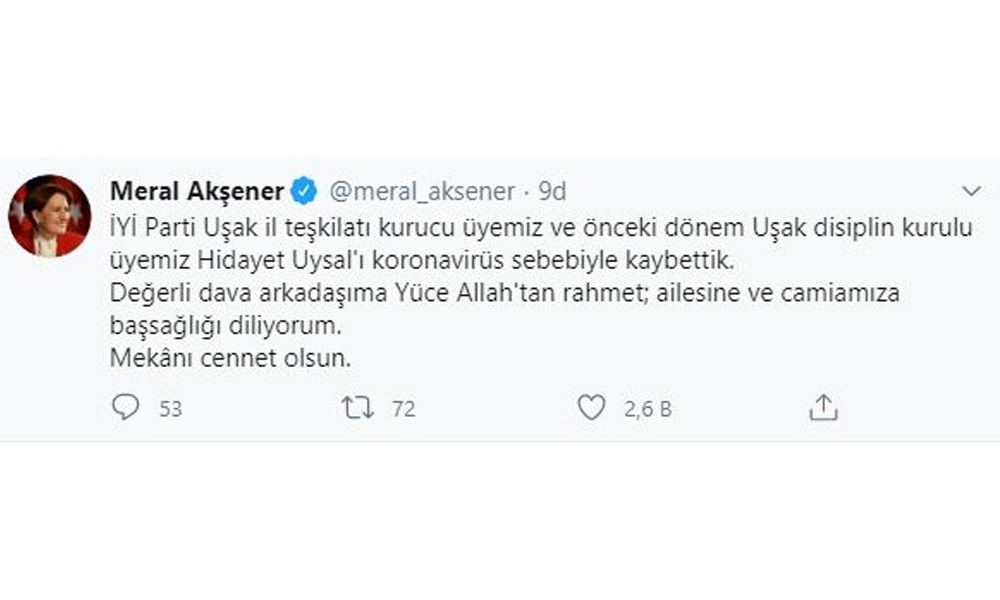Click the retweet count 72
Image resolution: width=1000 pixels, height=600 pixels.
[x=402, y=408]
